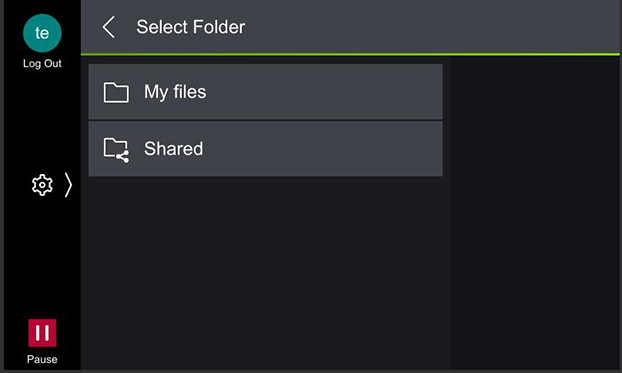
Task: Select the 'My files' text label
Action: click(175, 92)
